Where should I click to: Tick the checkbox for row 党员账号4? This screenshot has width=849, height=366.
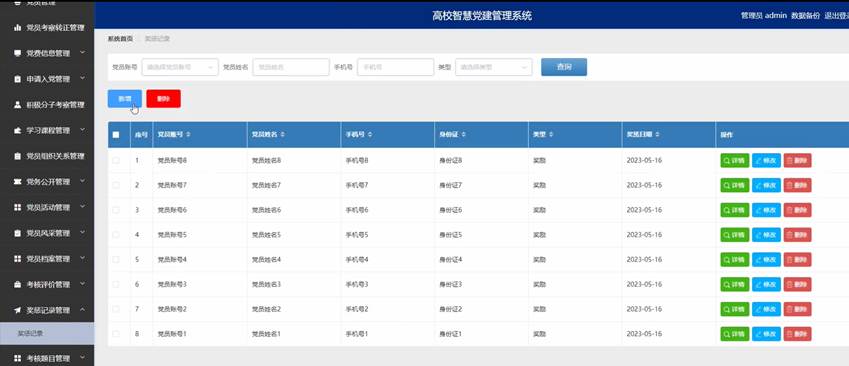pyautogui.click(x=116, y=259)
